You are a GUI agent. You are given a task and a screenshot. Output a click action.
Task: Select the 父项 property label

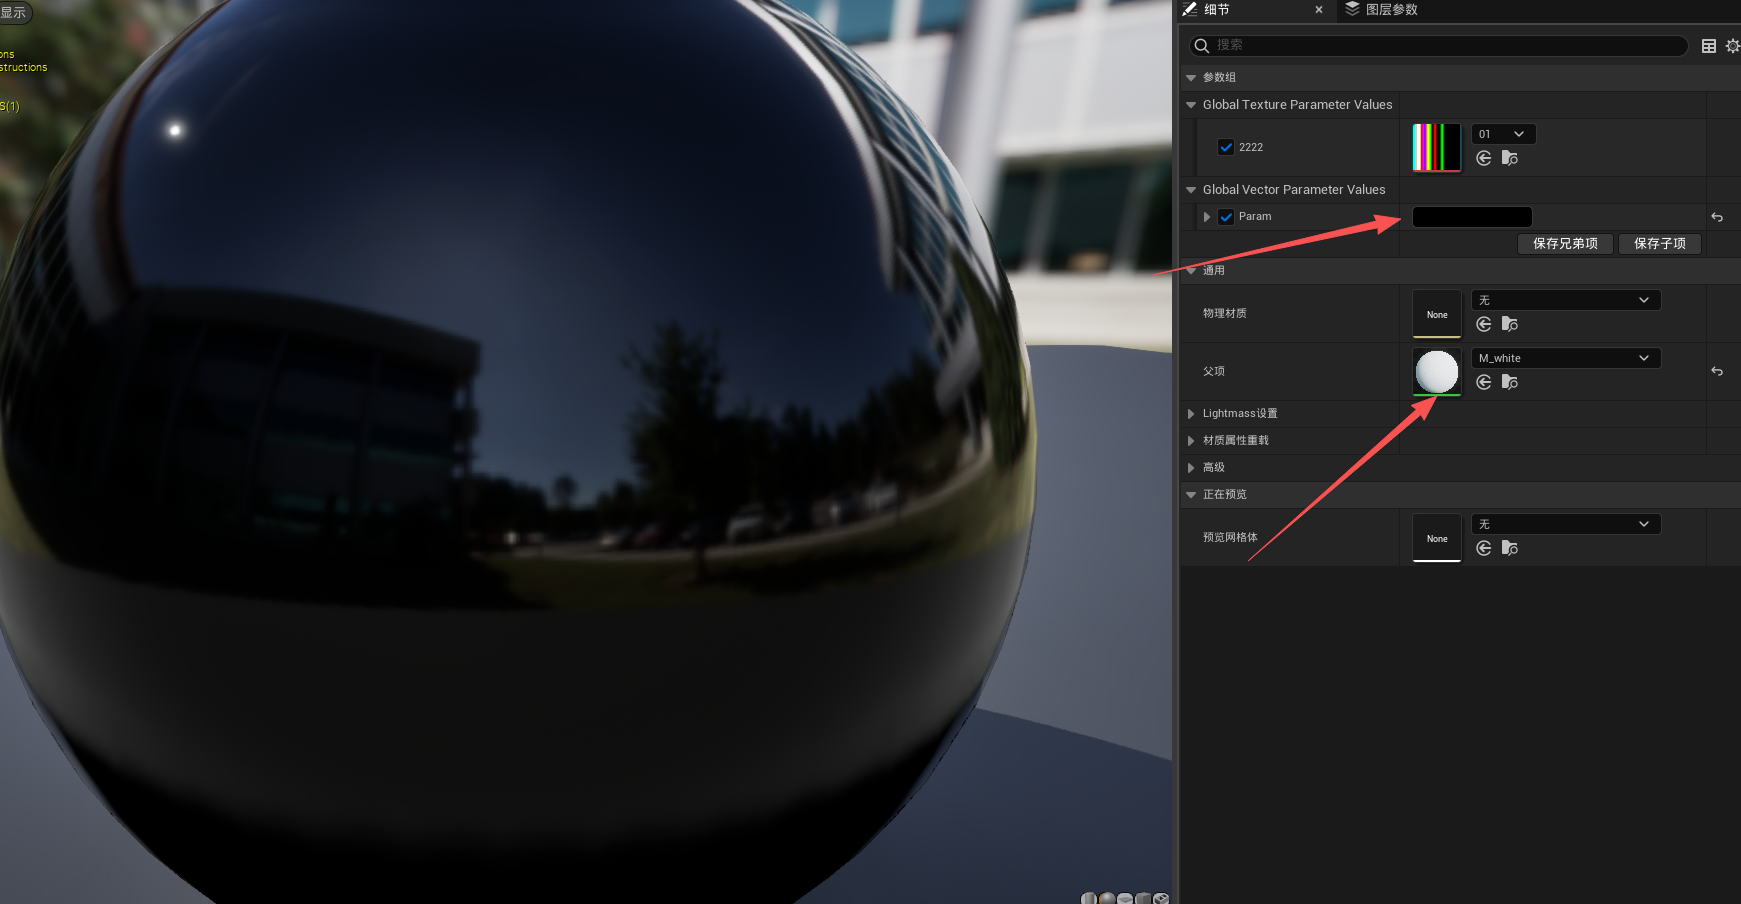coord(1214,372)
